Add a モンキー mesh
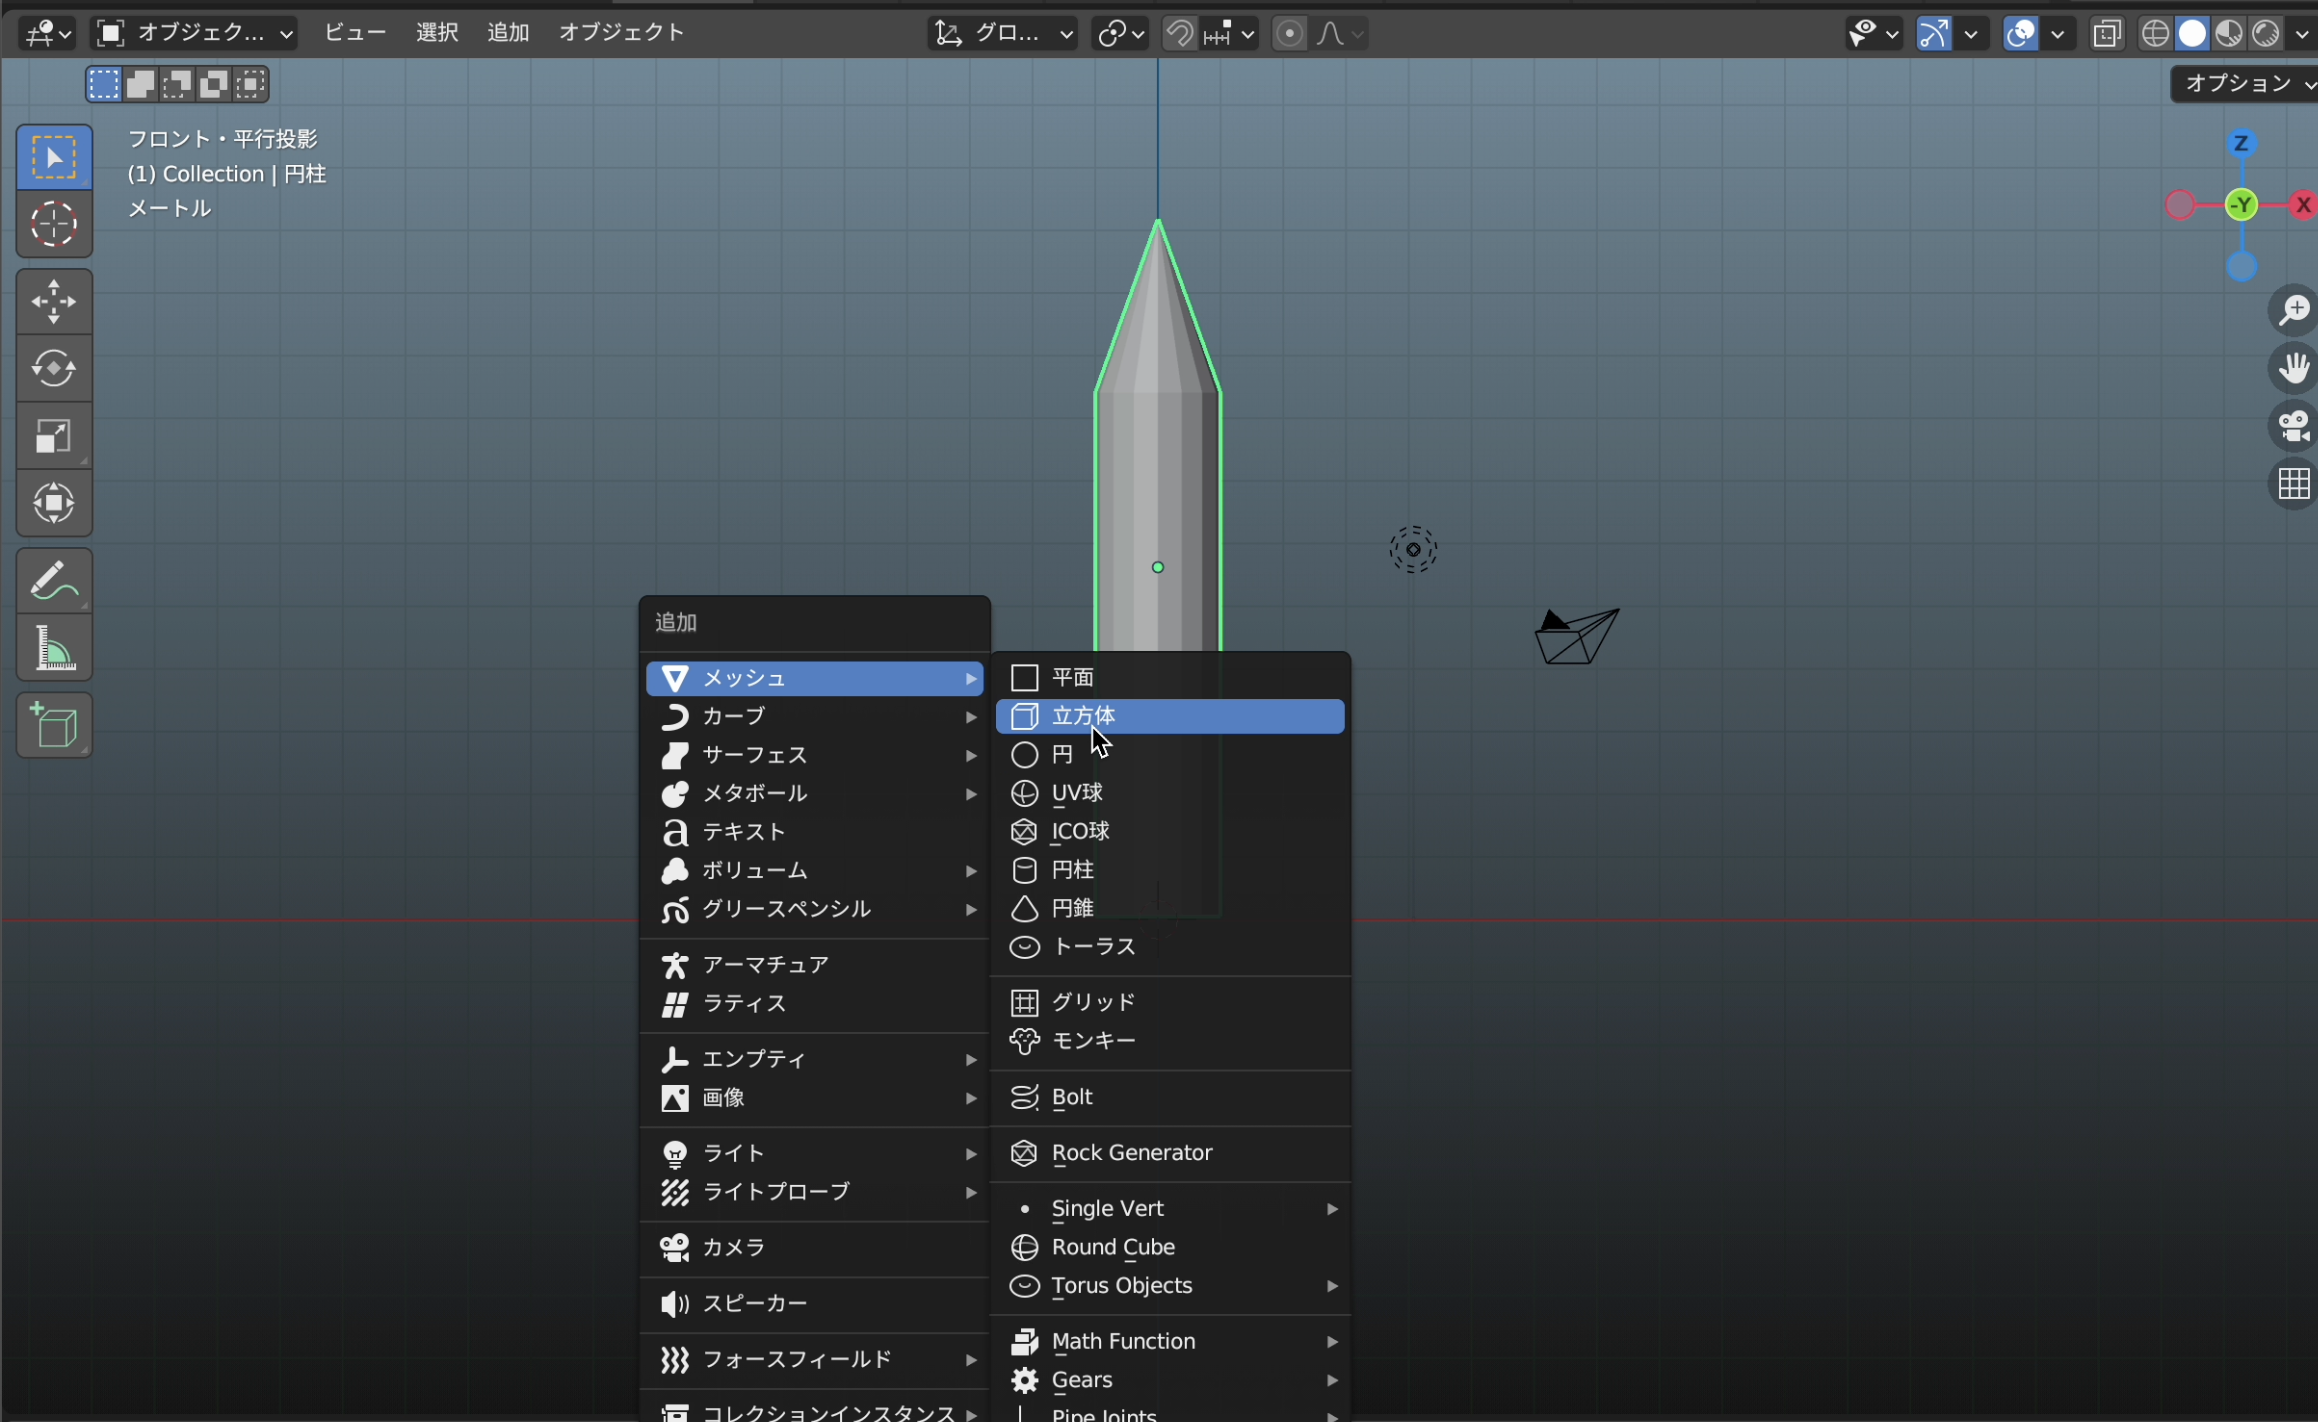The width and height of the screenshot is (2318, 1422). [x=1093, y=1040]
